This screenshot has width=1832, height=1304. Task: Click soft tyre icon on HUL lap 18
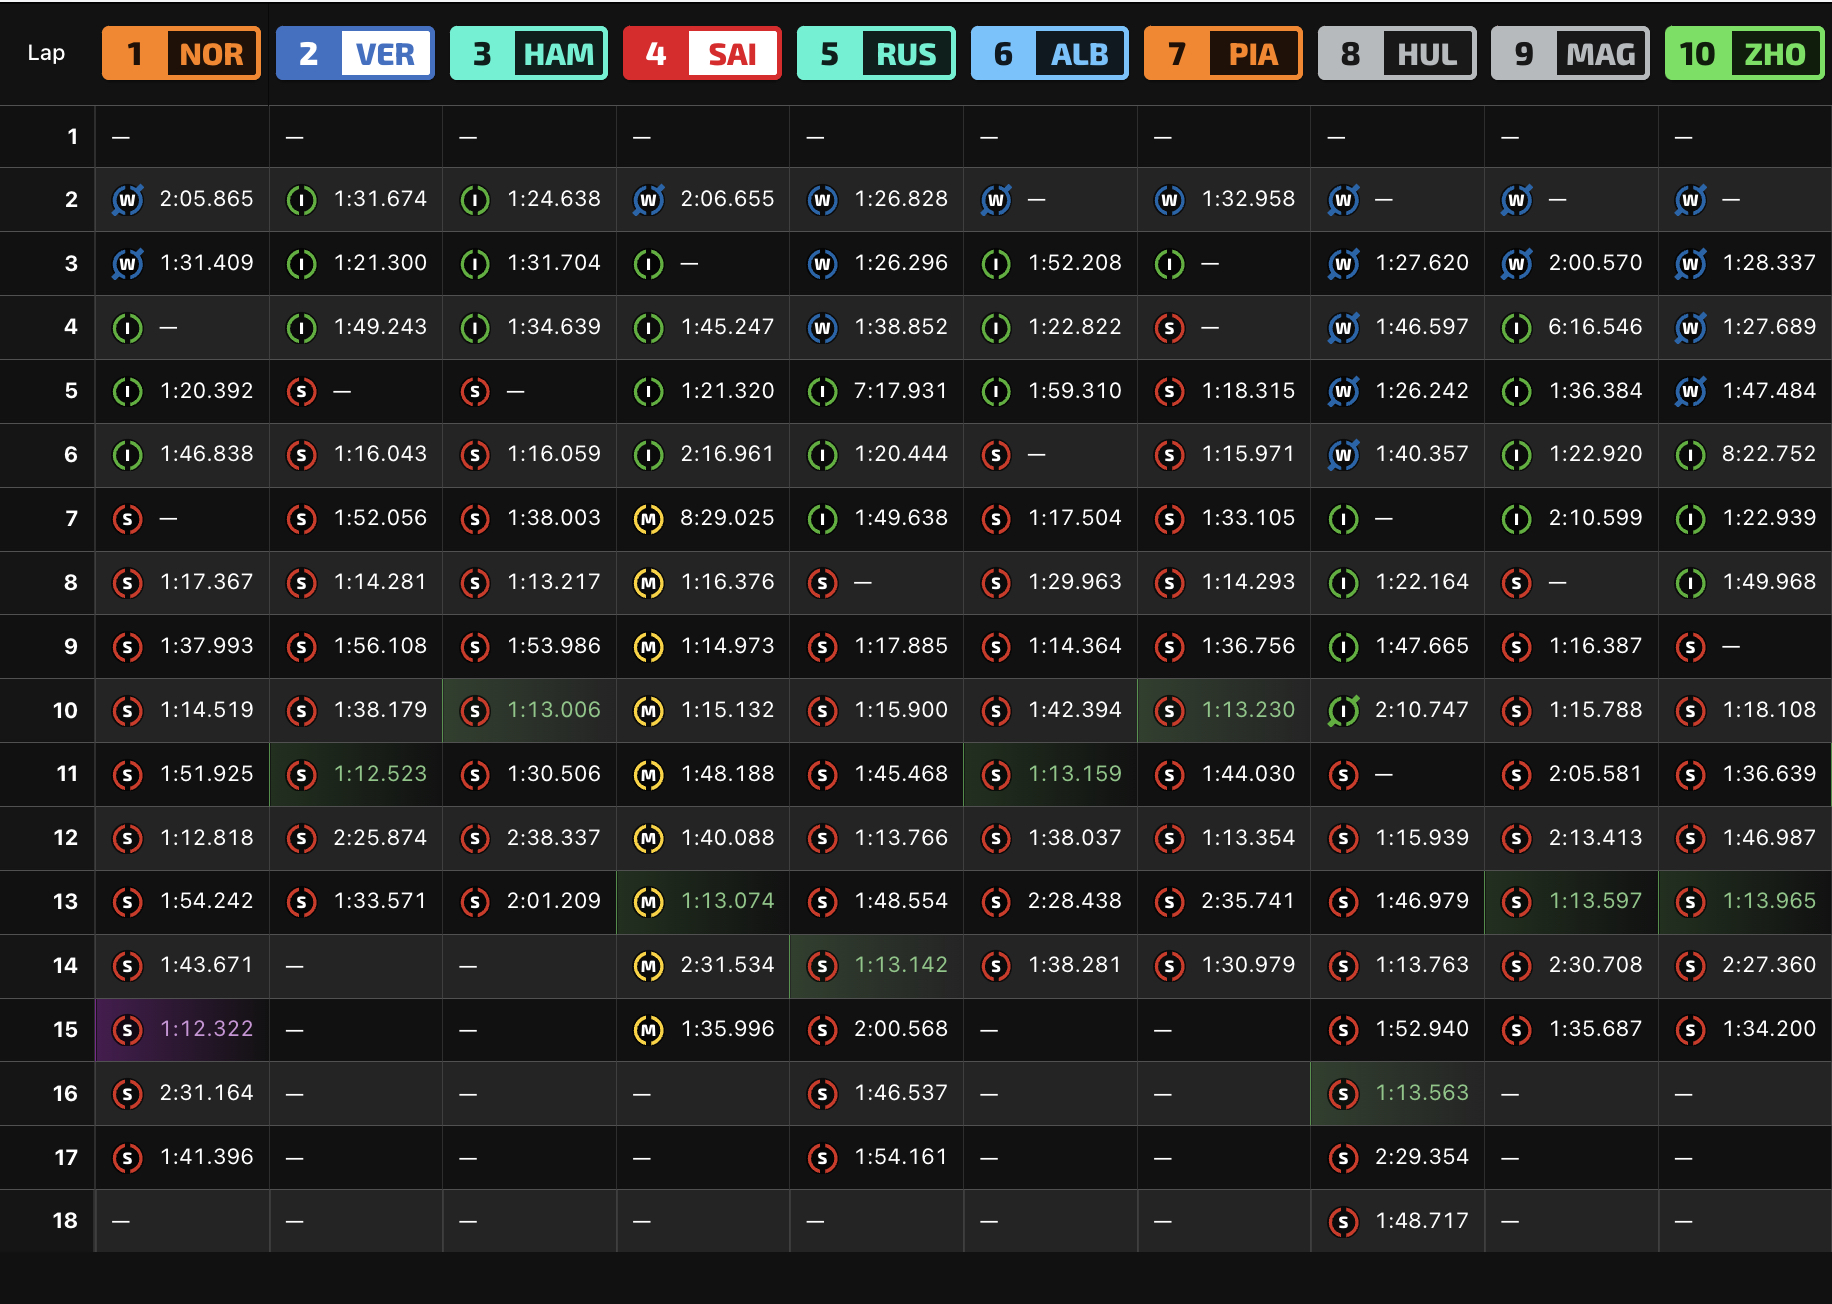(x=1343, y=1221)
